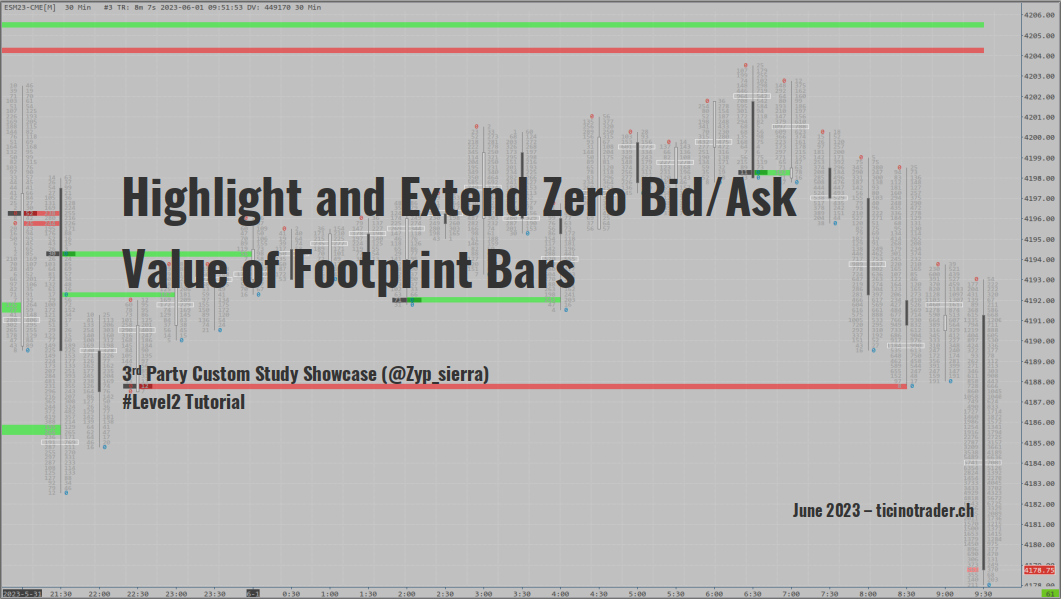Click the 2023-5-31 date label on time axis
This screenshot has height=599, width=1061.
click(x=22, y=594)
